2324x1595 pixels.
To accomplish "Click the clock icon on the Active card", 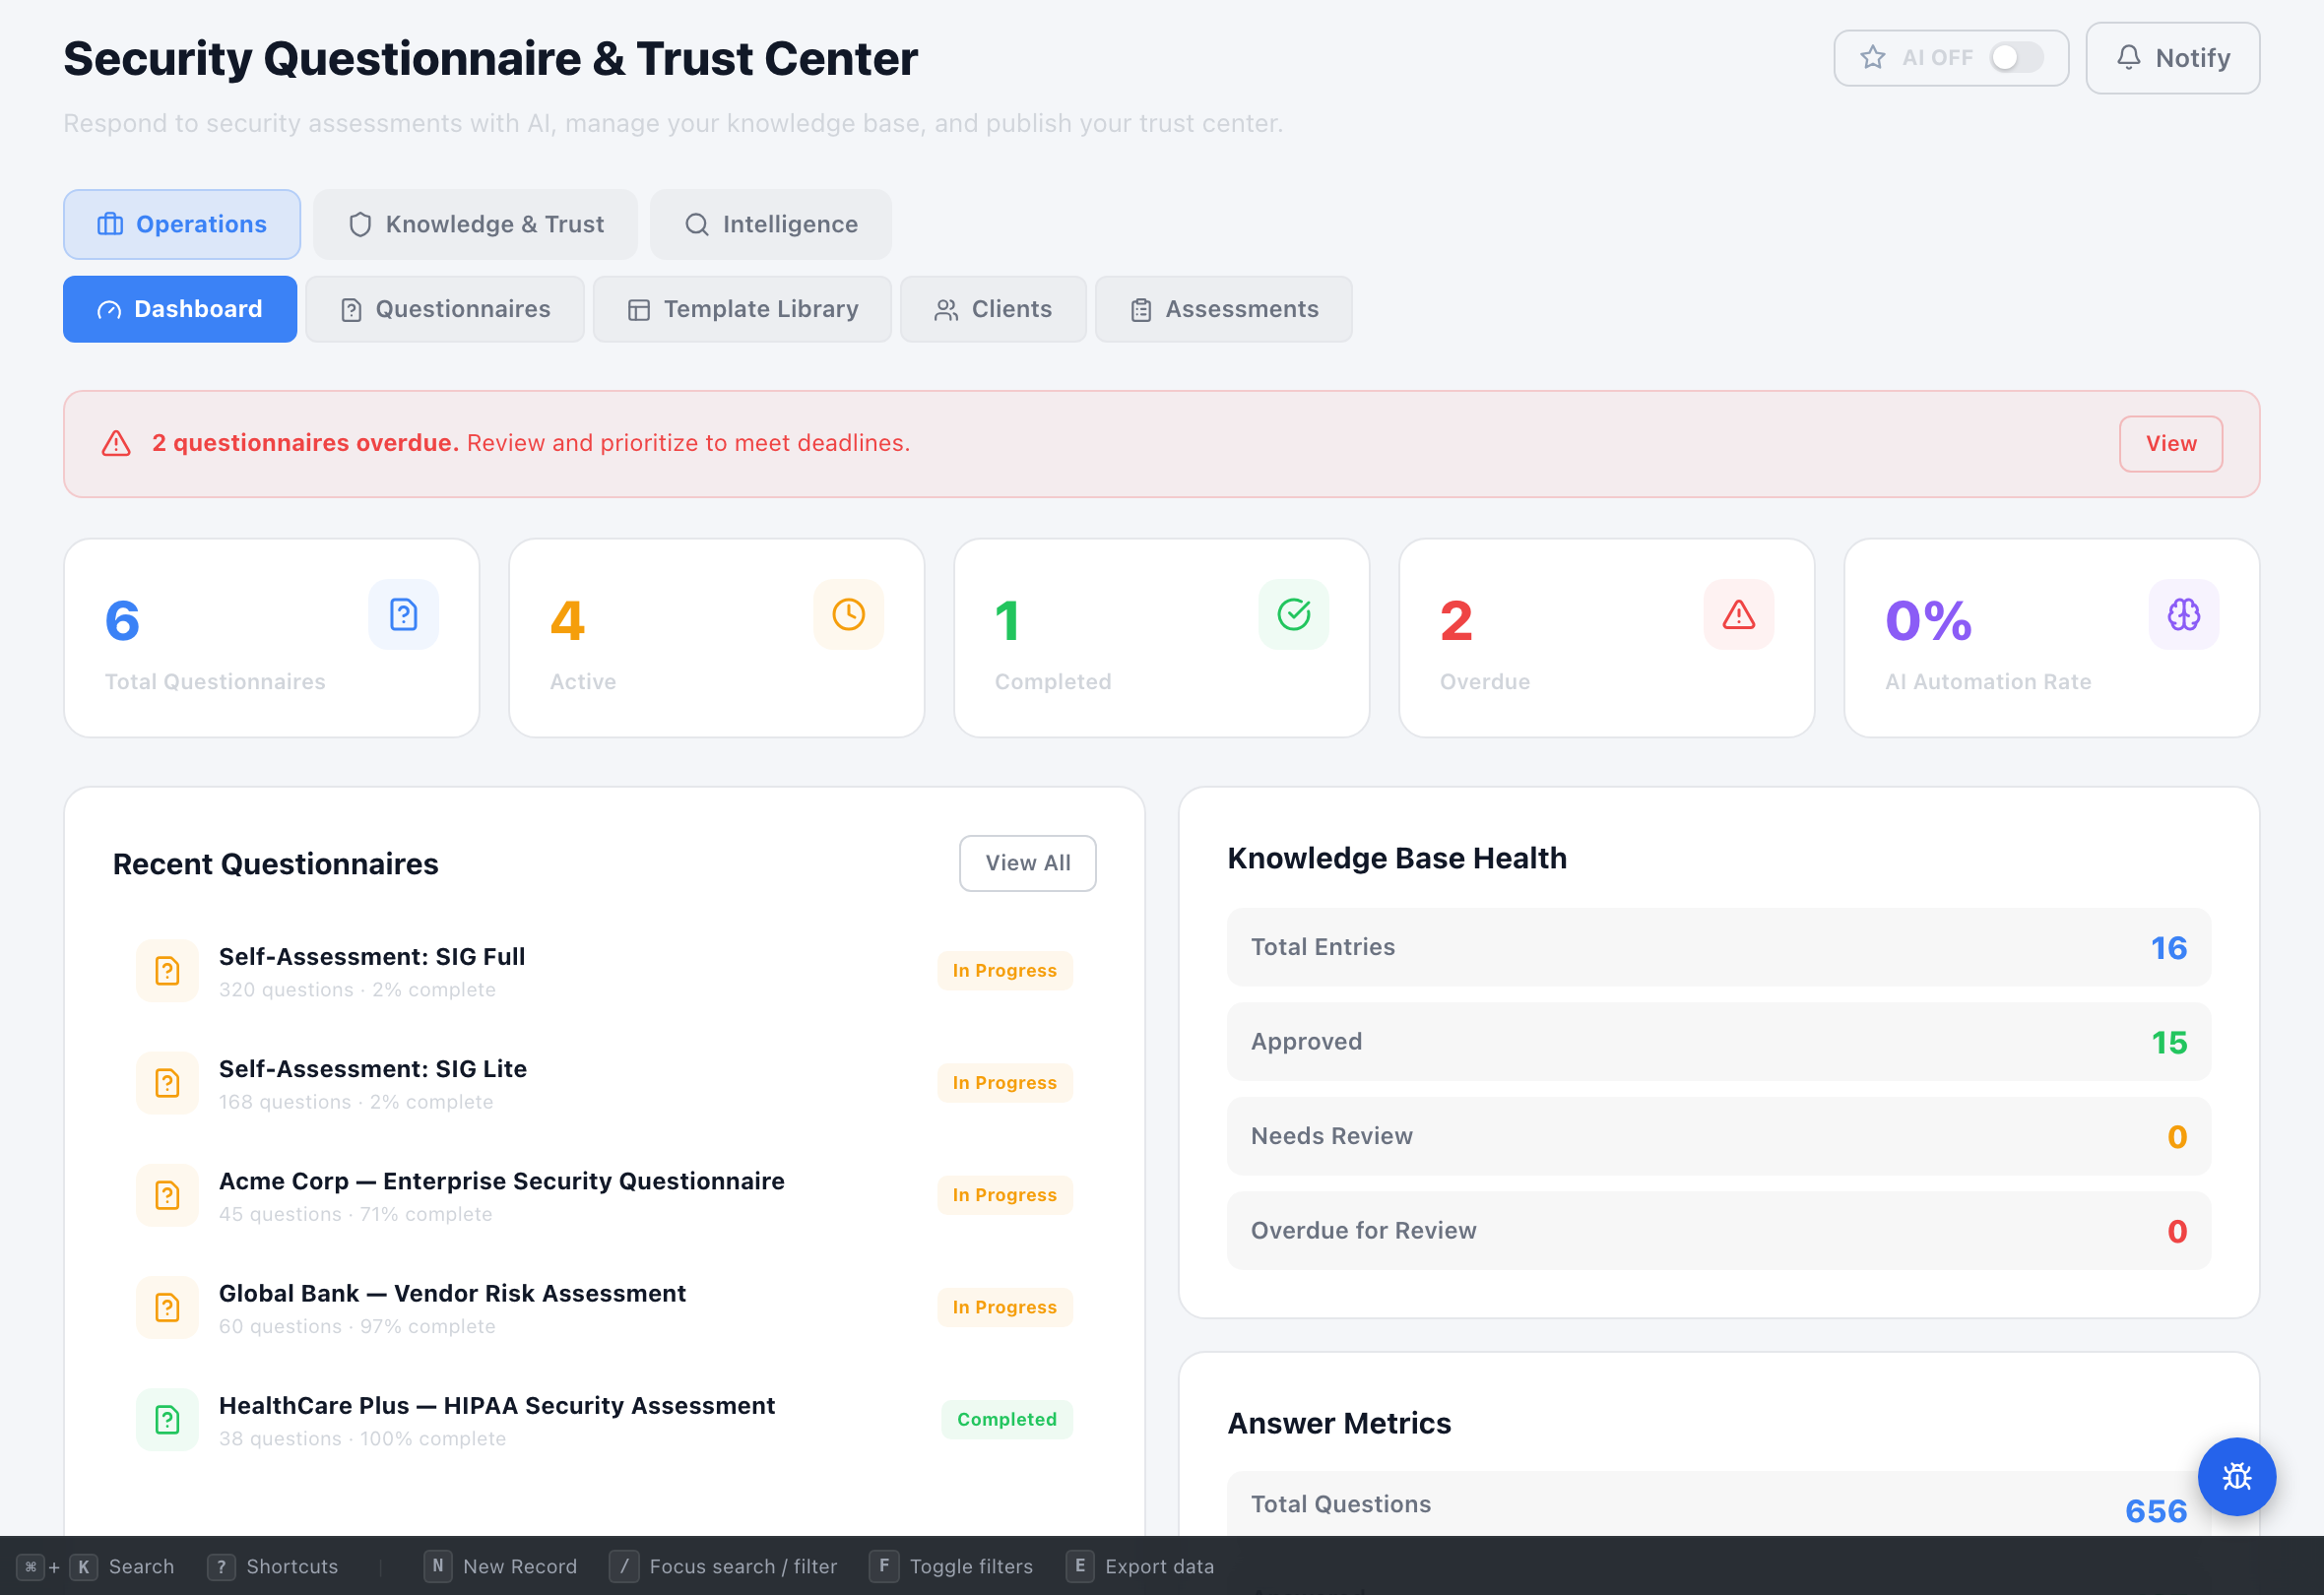I will (848, 614).
